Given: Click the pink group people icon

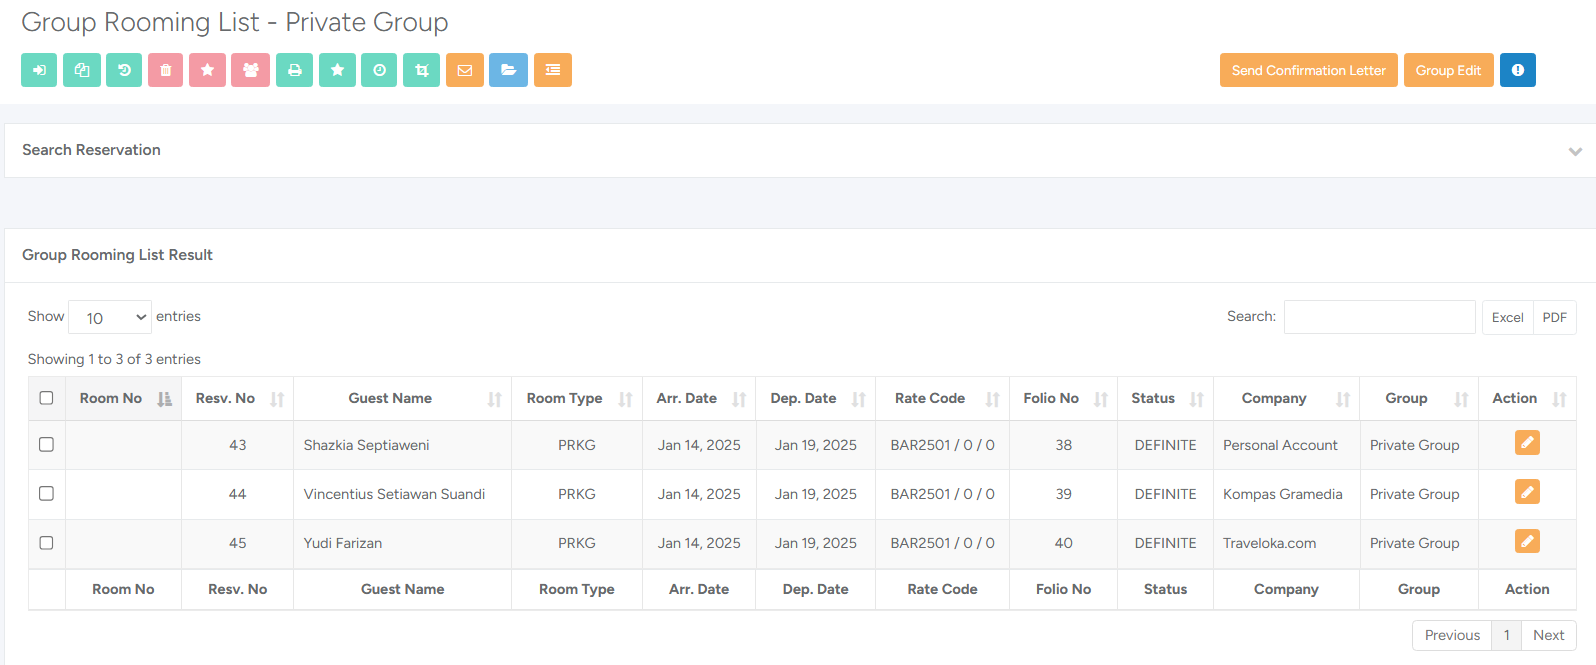Looking at the screenshot, I should click(x=250, y=70).
